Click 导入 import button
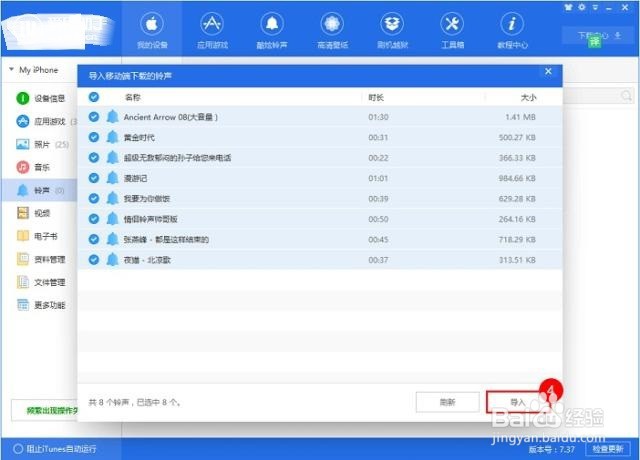 pos(518,402)
